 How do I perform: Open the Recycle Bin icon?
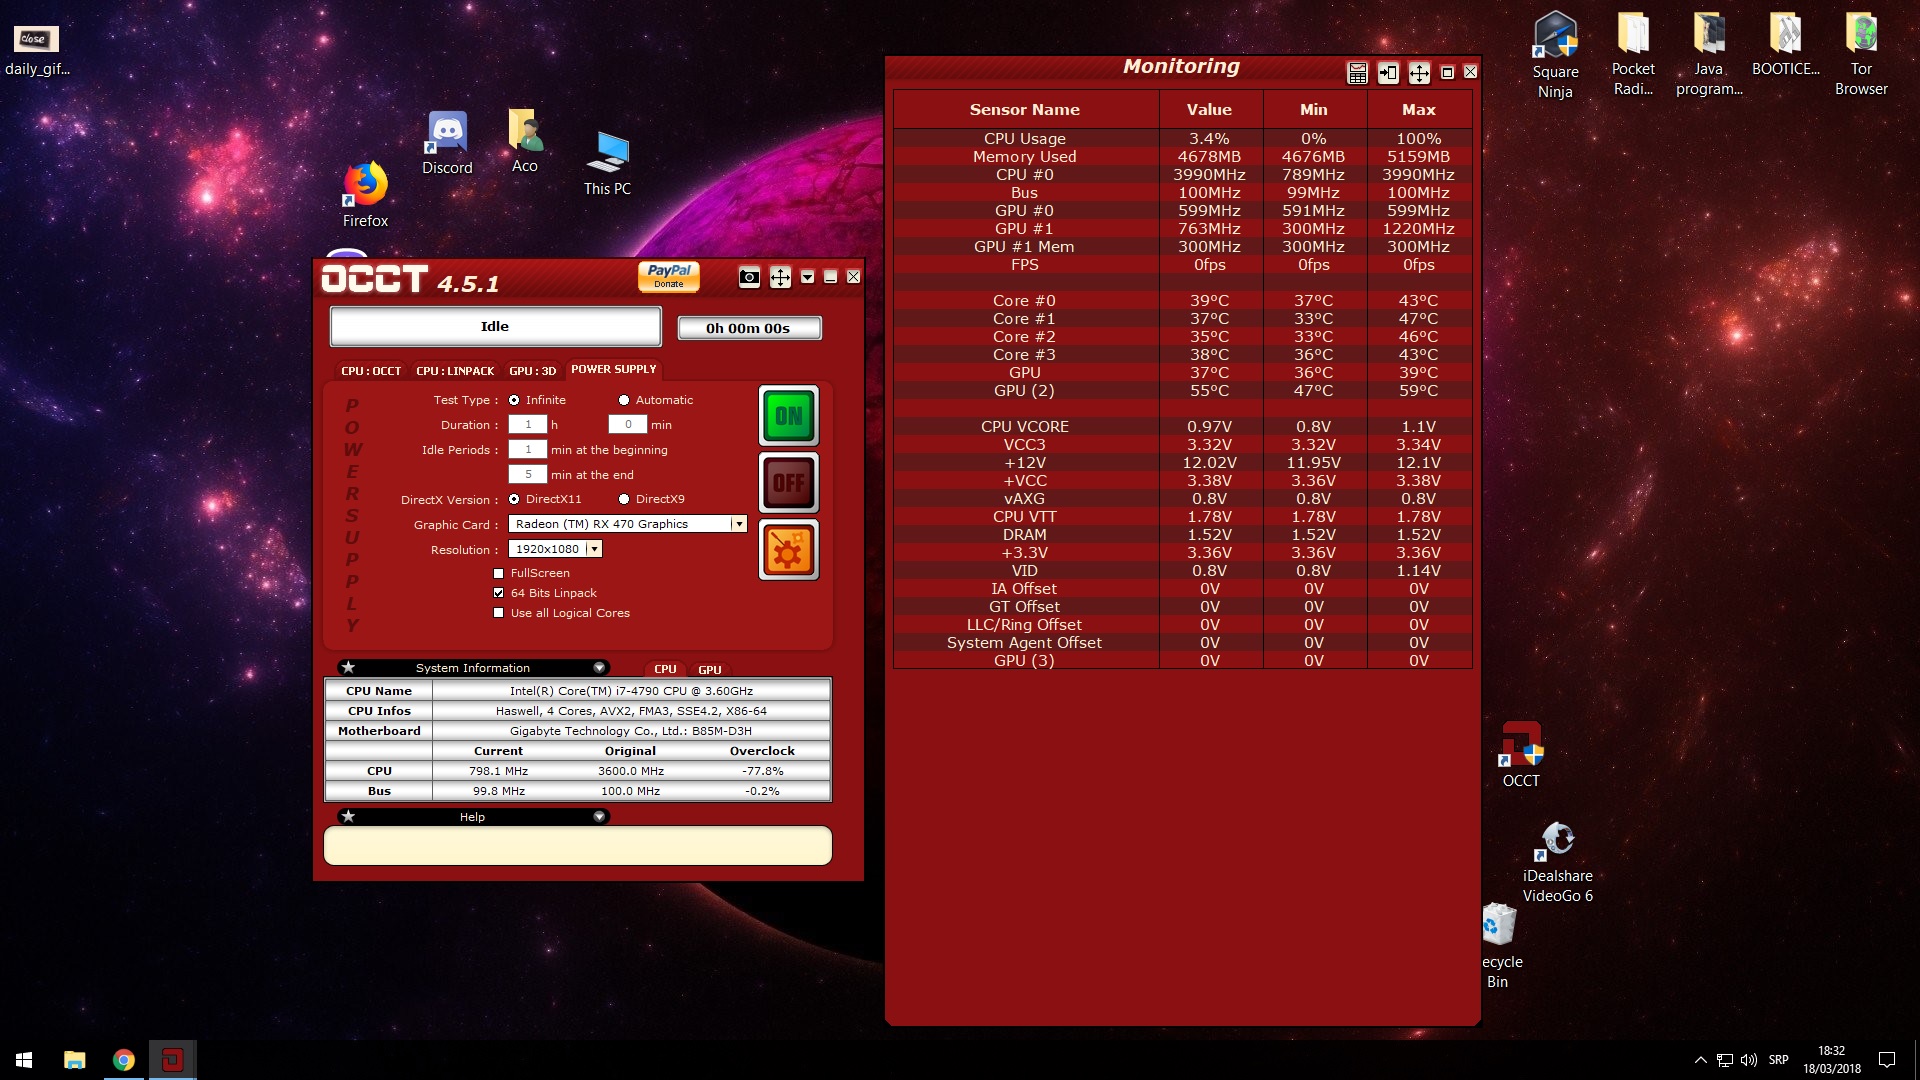[1499, 946]
